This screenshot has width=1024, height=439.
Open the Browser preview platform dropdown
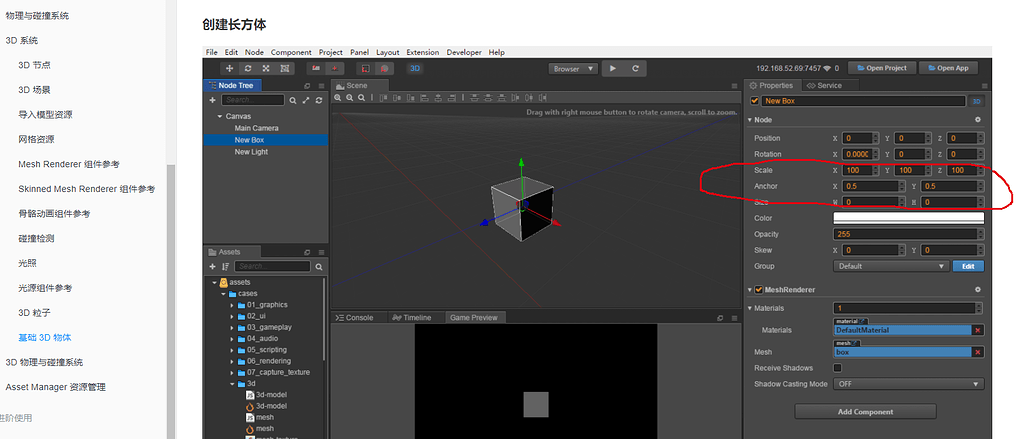tap(573, 69)
